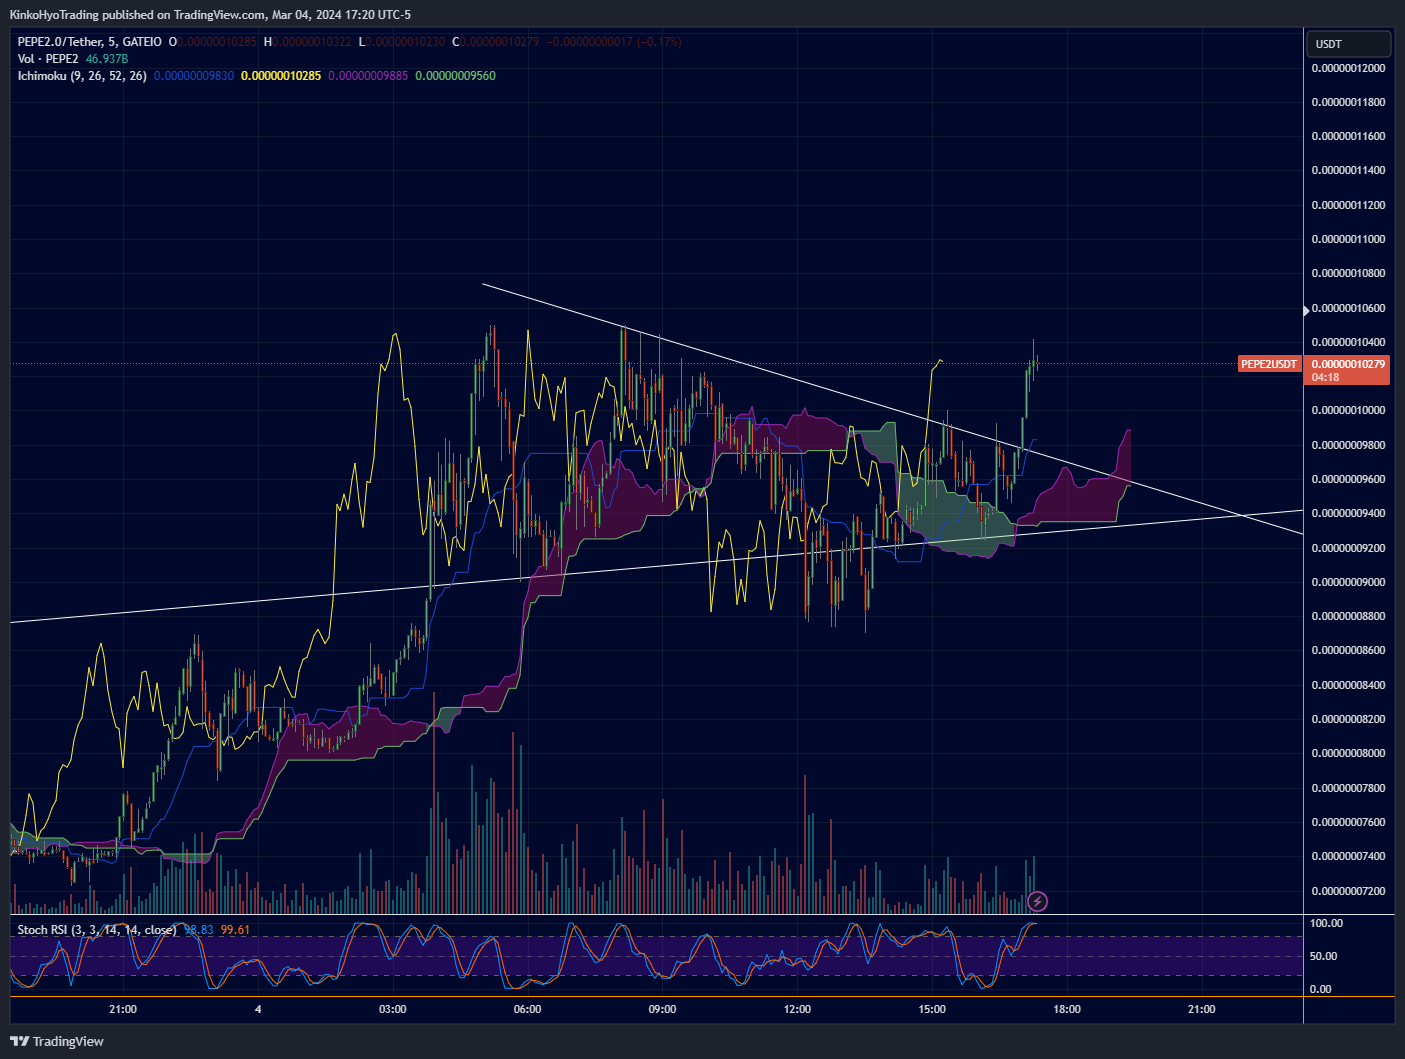
Task: Click the PEPE2USDT price axis tag
Action: (1269, 364)
